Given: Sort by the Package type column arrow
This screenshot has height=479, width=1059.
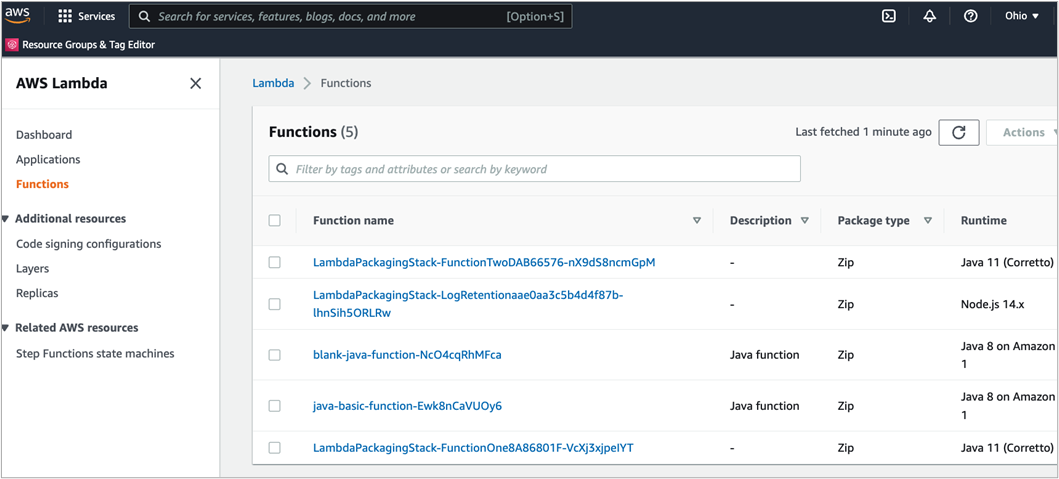Looking at the screenshot, I should pos(928,221).
